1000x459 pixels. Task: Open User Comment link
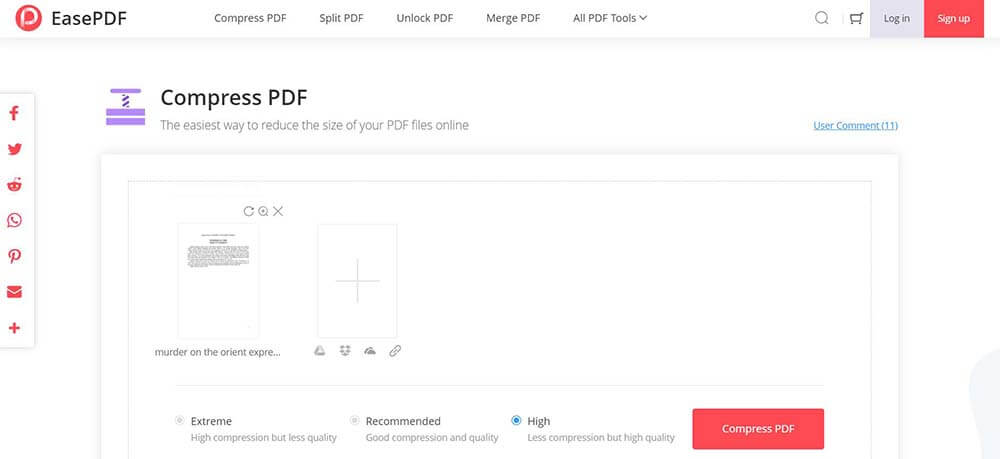pyautogui.click(x=855, y=125)
